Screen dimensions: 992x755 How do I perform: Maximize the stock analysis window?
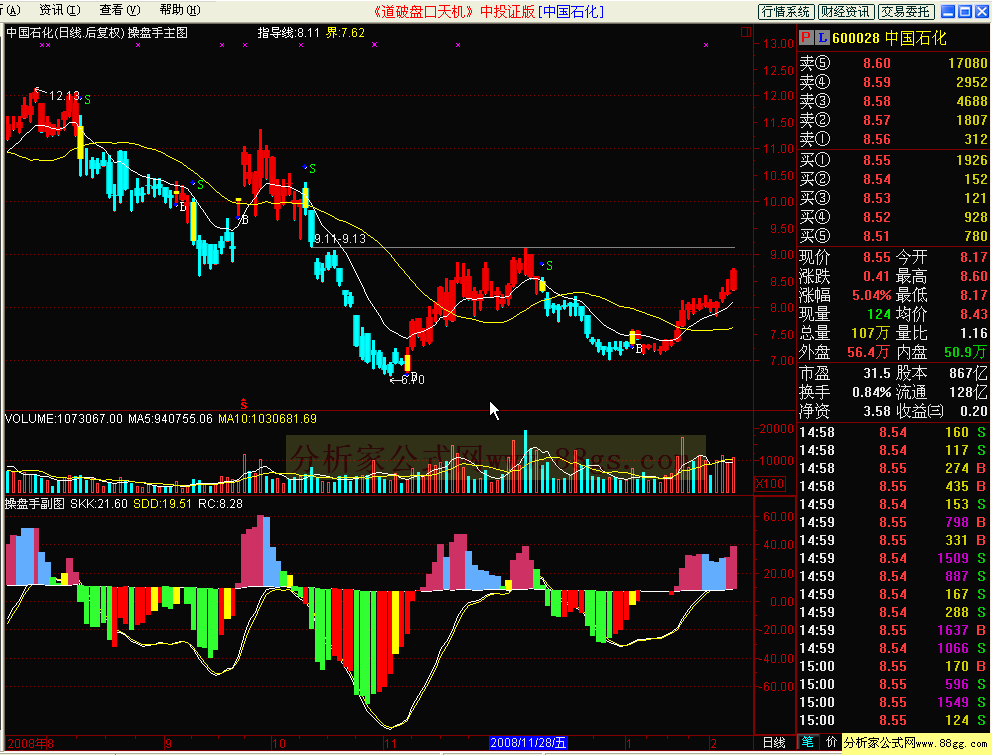click(965, 11)
